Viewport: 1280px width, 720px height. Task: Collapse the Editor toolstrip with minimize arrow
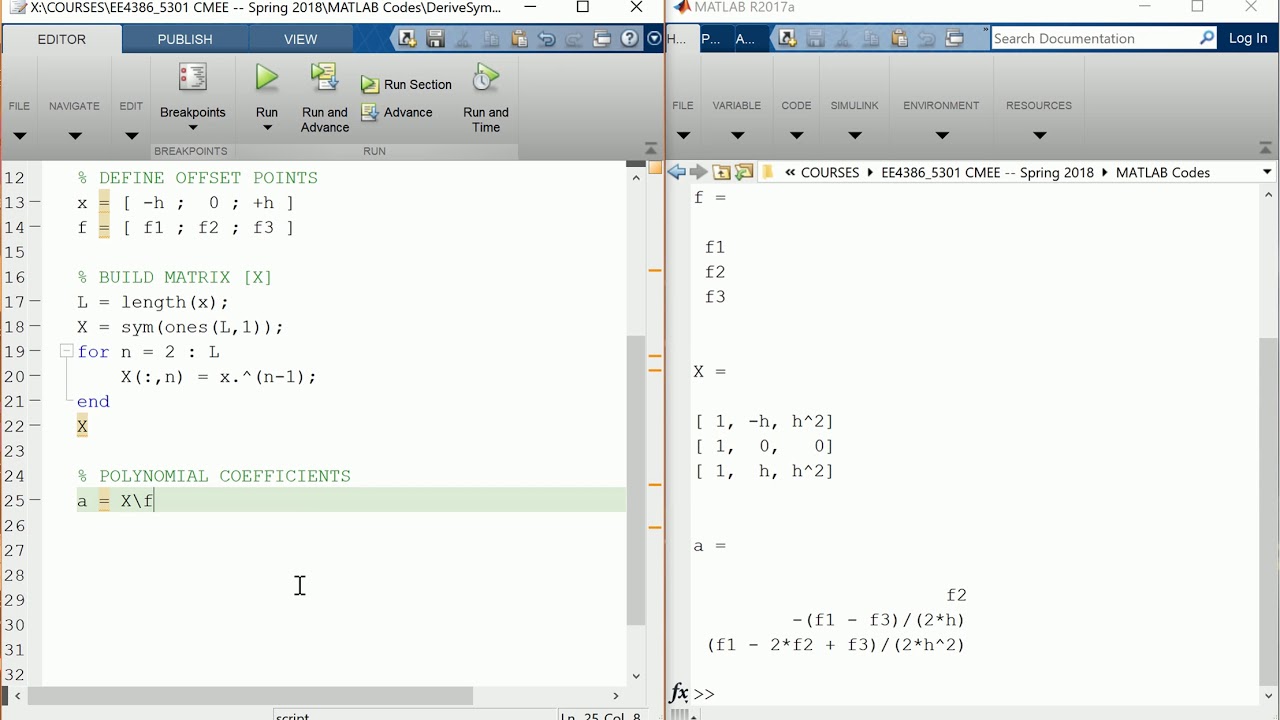pos(651,148)
